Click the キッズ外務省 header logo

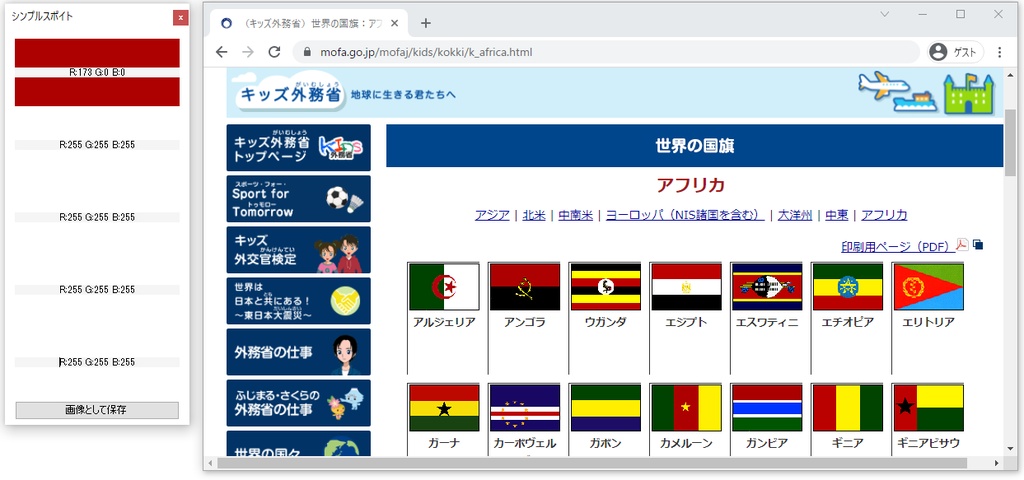click(x=291, y=92)
